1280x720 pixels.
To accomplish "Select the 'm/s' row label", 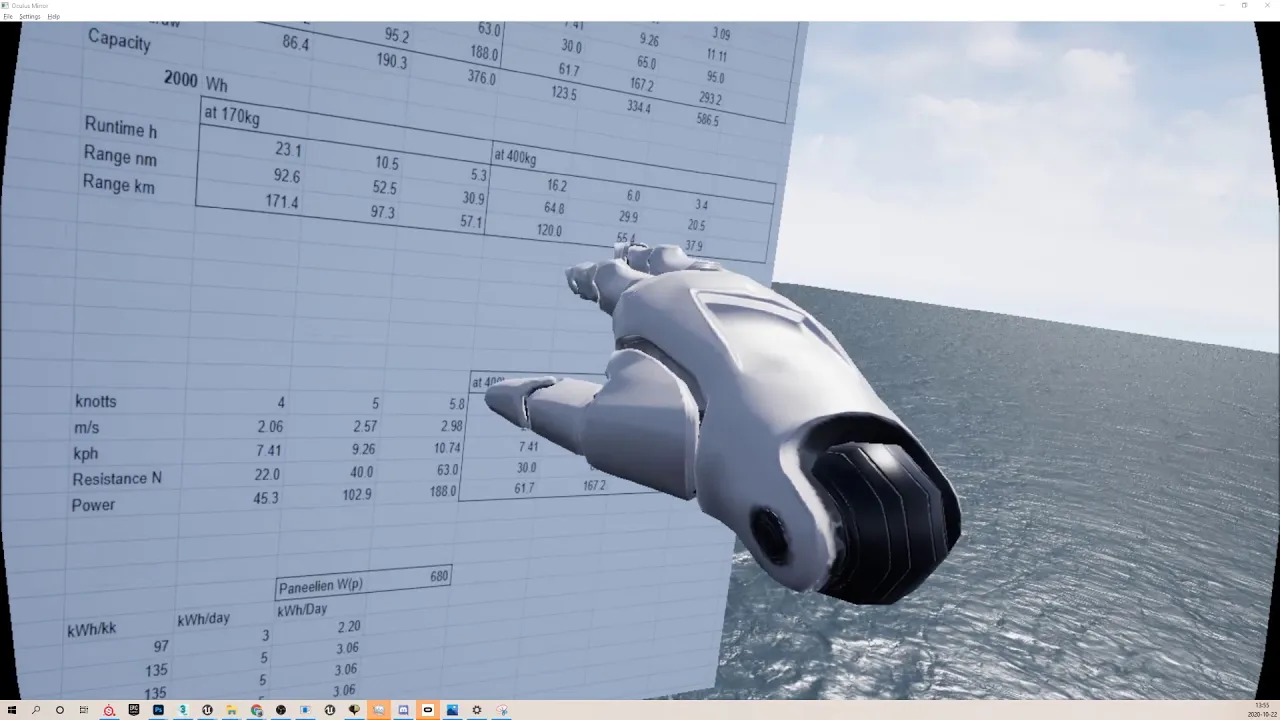I will pos(87,428).
